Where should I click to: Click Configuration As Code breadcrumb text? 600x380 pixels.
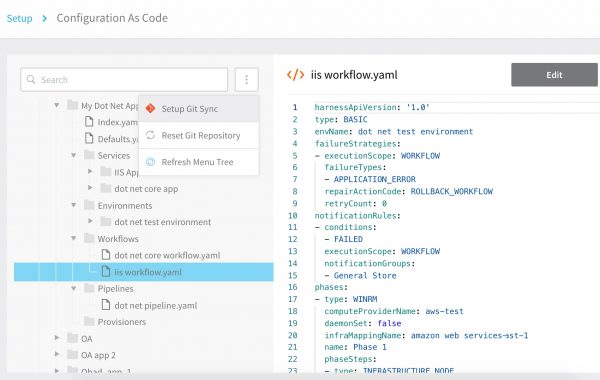(x=112, y=18)
